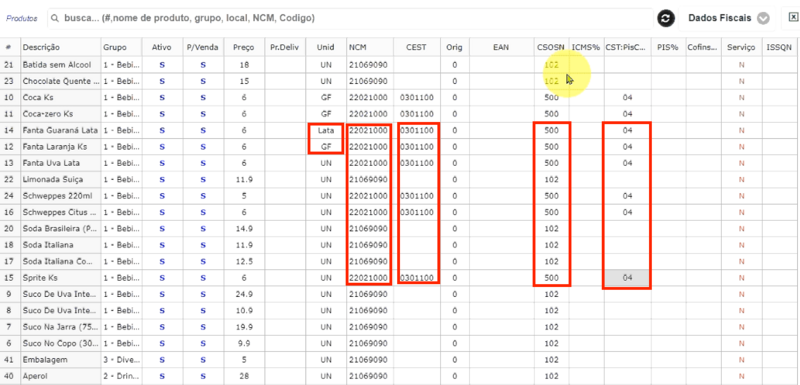Toggle P/Venda S for Limonada Suiça
The height and width of the screenshot is (385, 800).
click(x=203, y=179)
